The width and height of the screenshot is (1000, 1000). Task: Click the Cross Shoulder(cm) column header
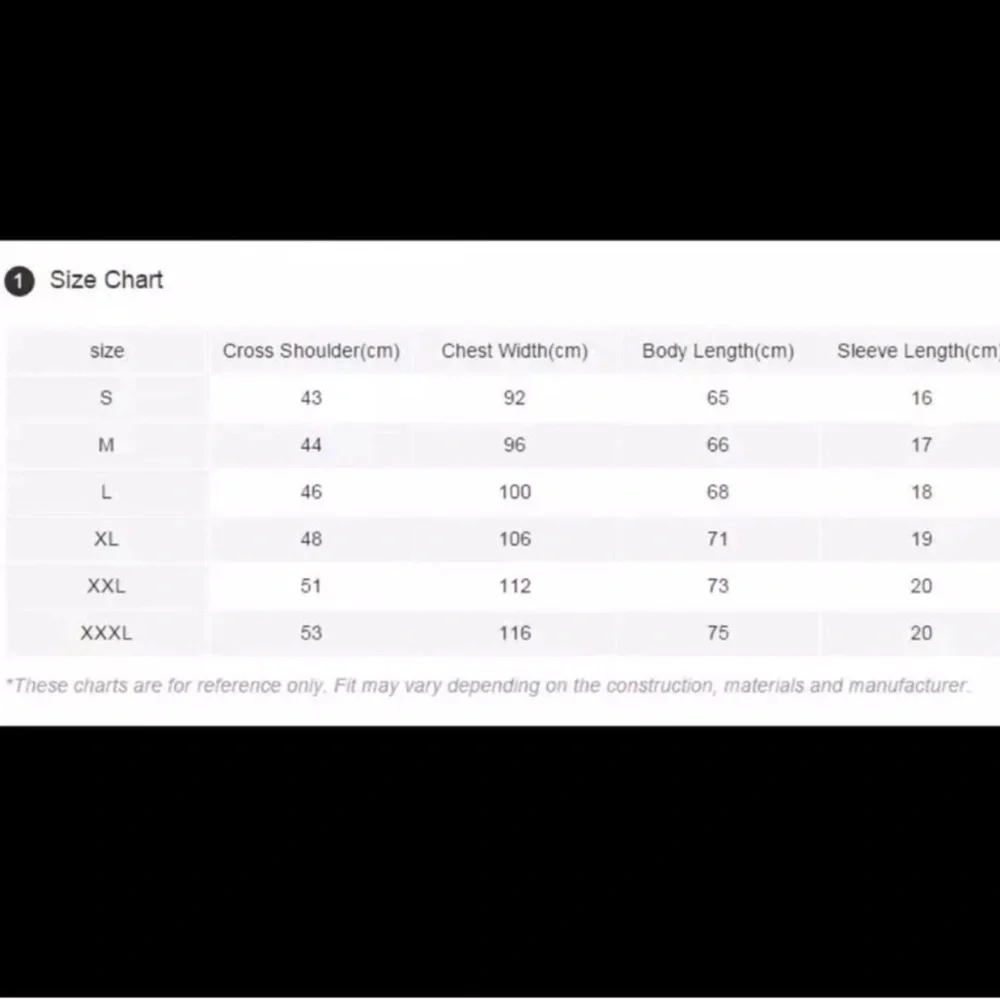tap(311, 351)
